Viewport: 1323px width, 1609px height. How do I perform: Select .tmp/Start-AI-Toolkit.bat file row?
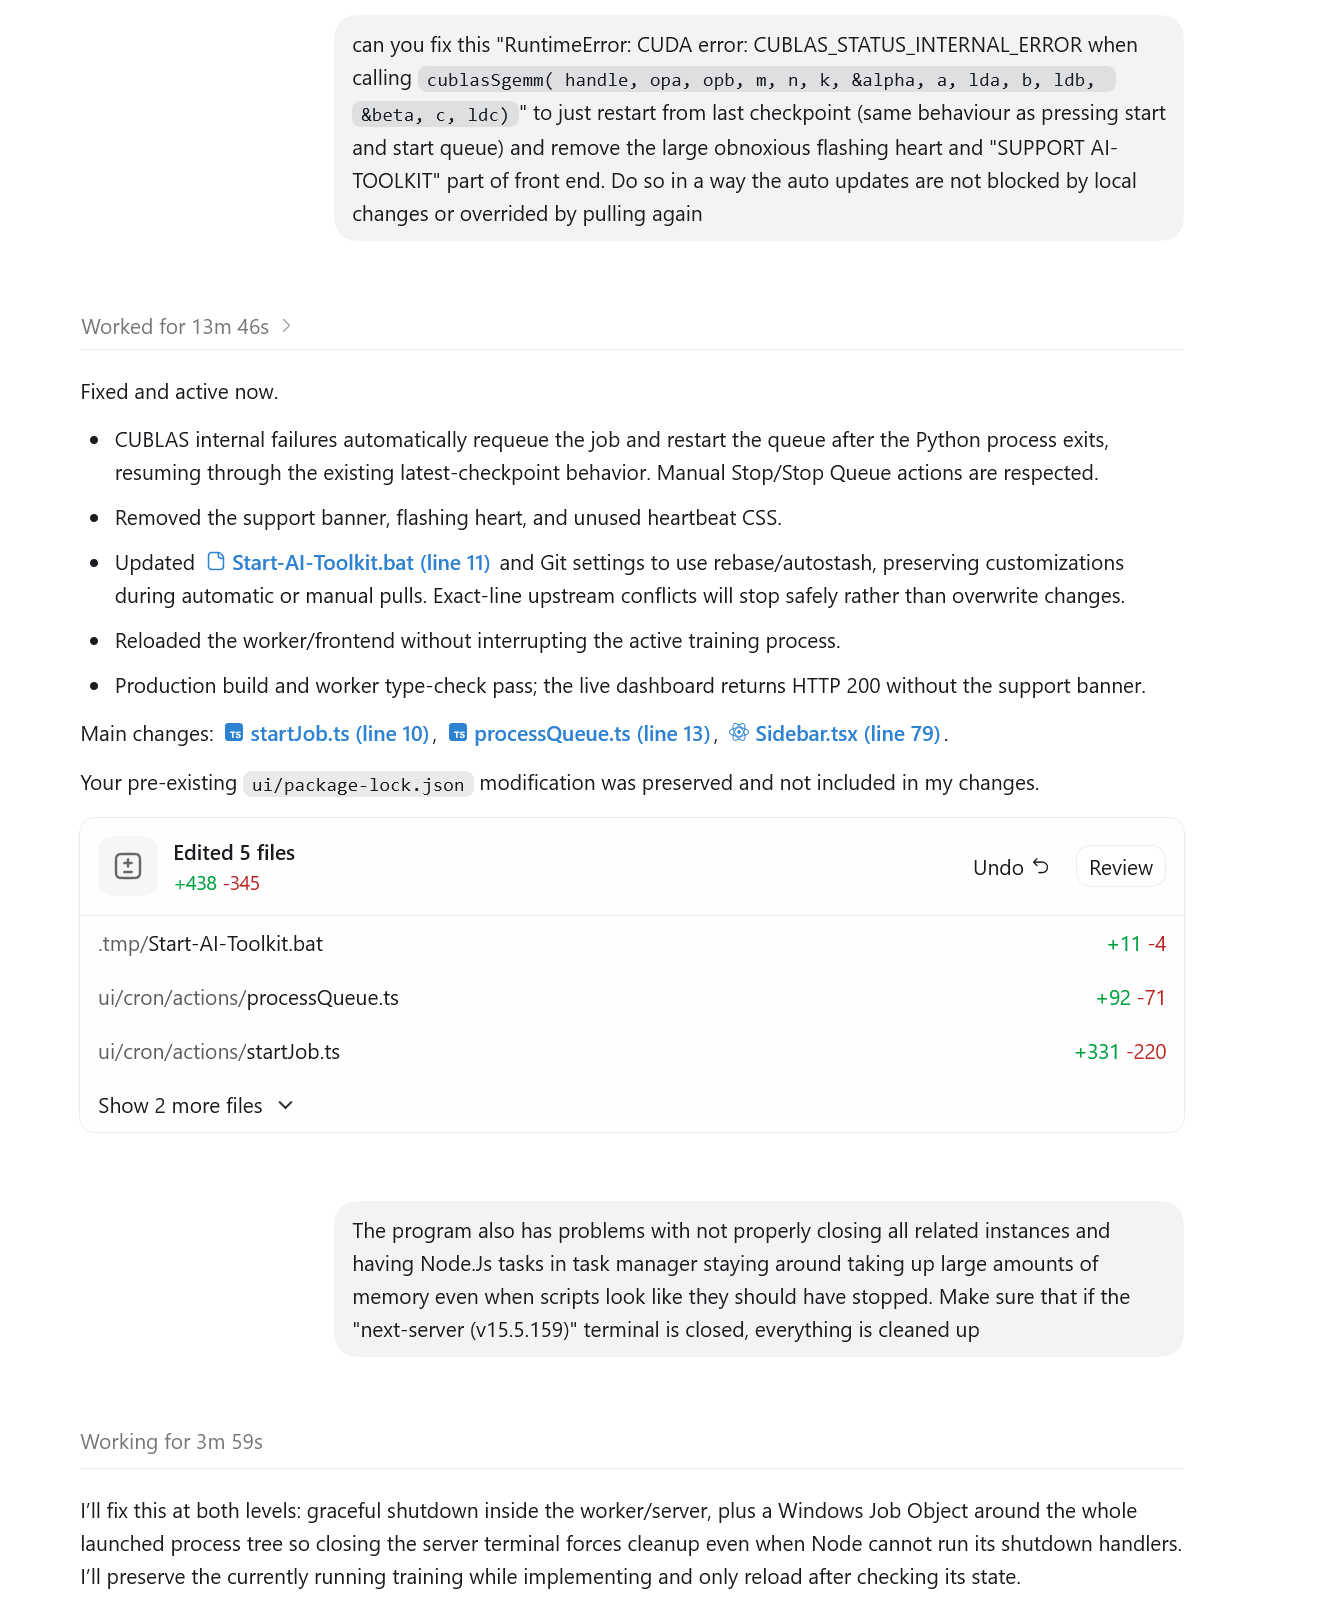pyautogui.click(x=632, y=944)
